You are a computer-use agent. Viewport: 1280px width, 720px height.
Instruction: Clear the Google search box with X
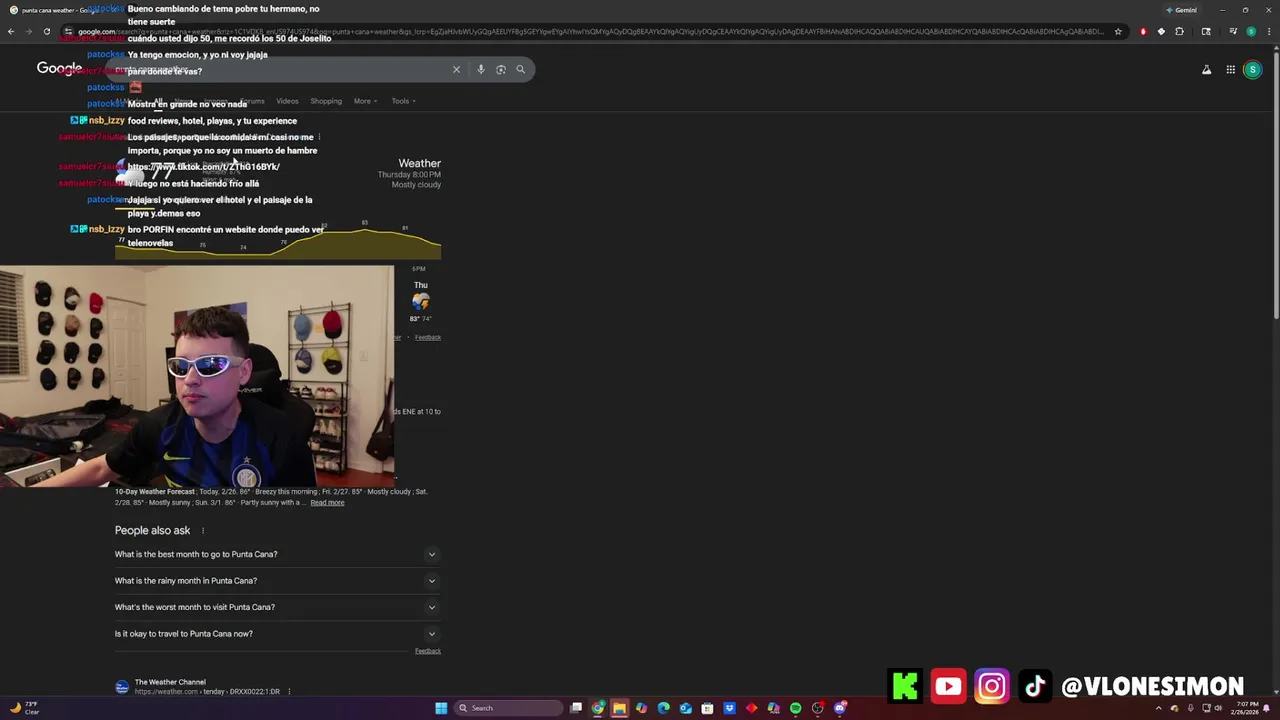tap(456, 69)
